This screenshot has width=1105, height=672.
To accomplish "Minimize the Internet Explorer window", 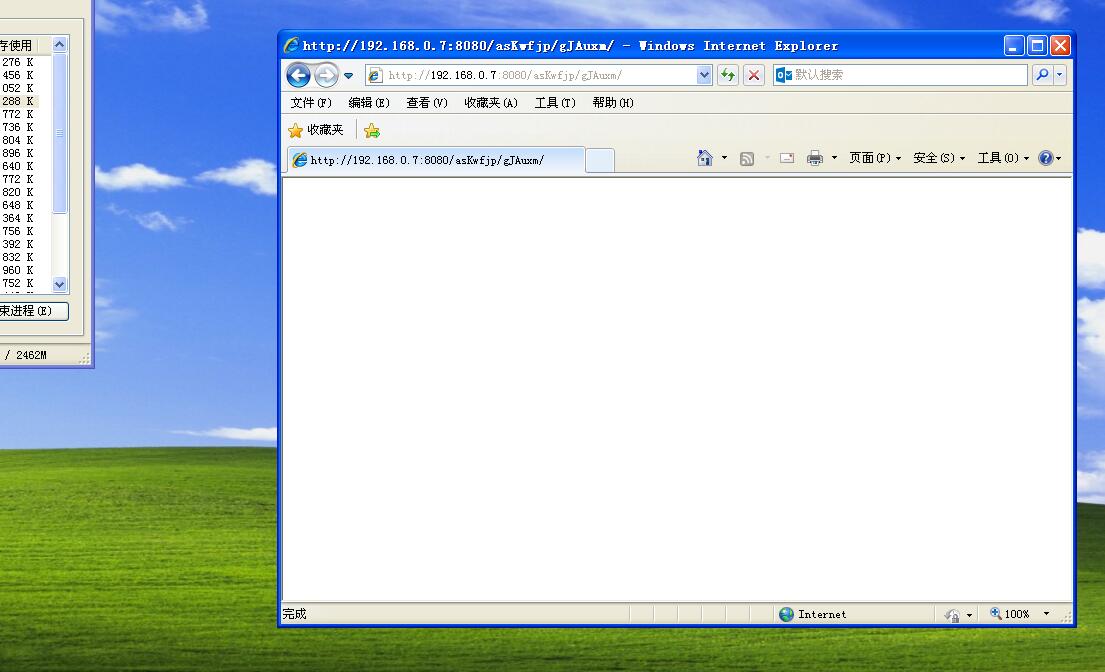I will [x=1013, y=46].
